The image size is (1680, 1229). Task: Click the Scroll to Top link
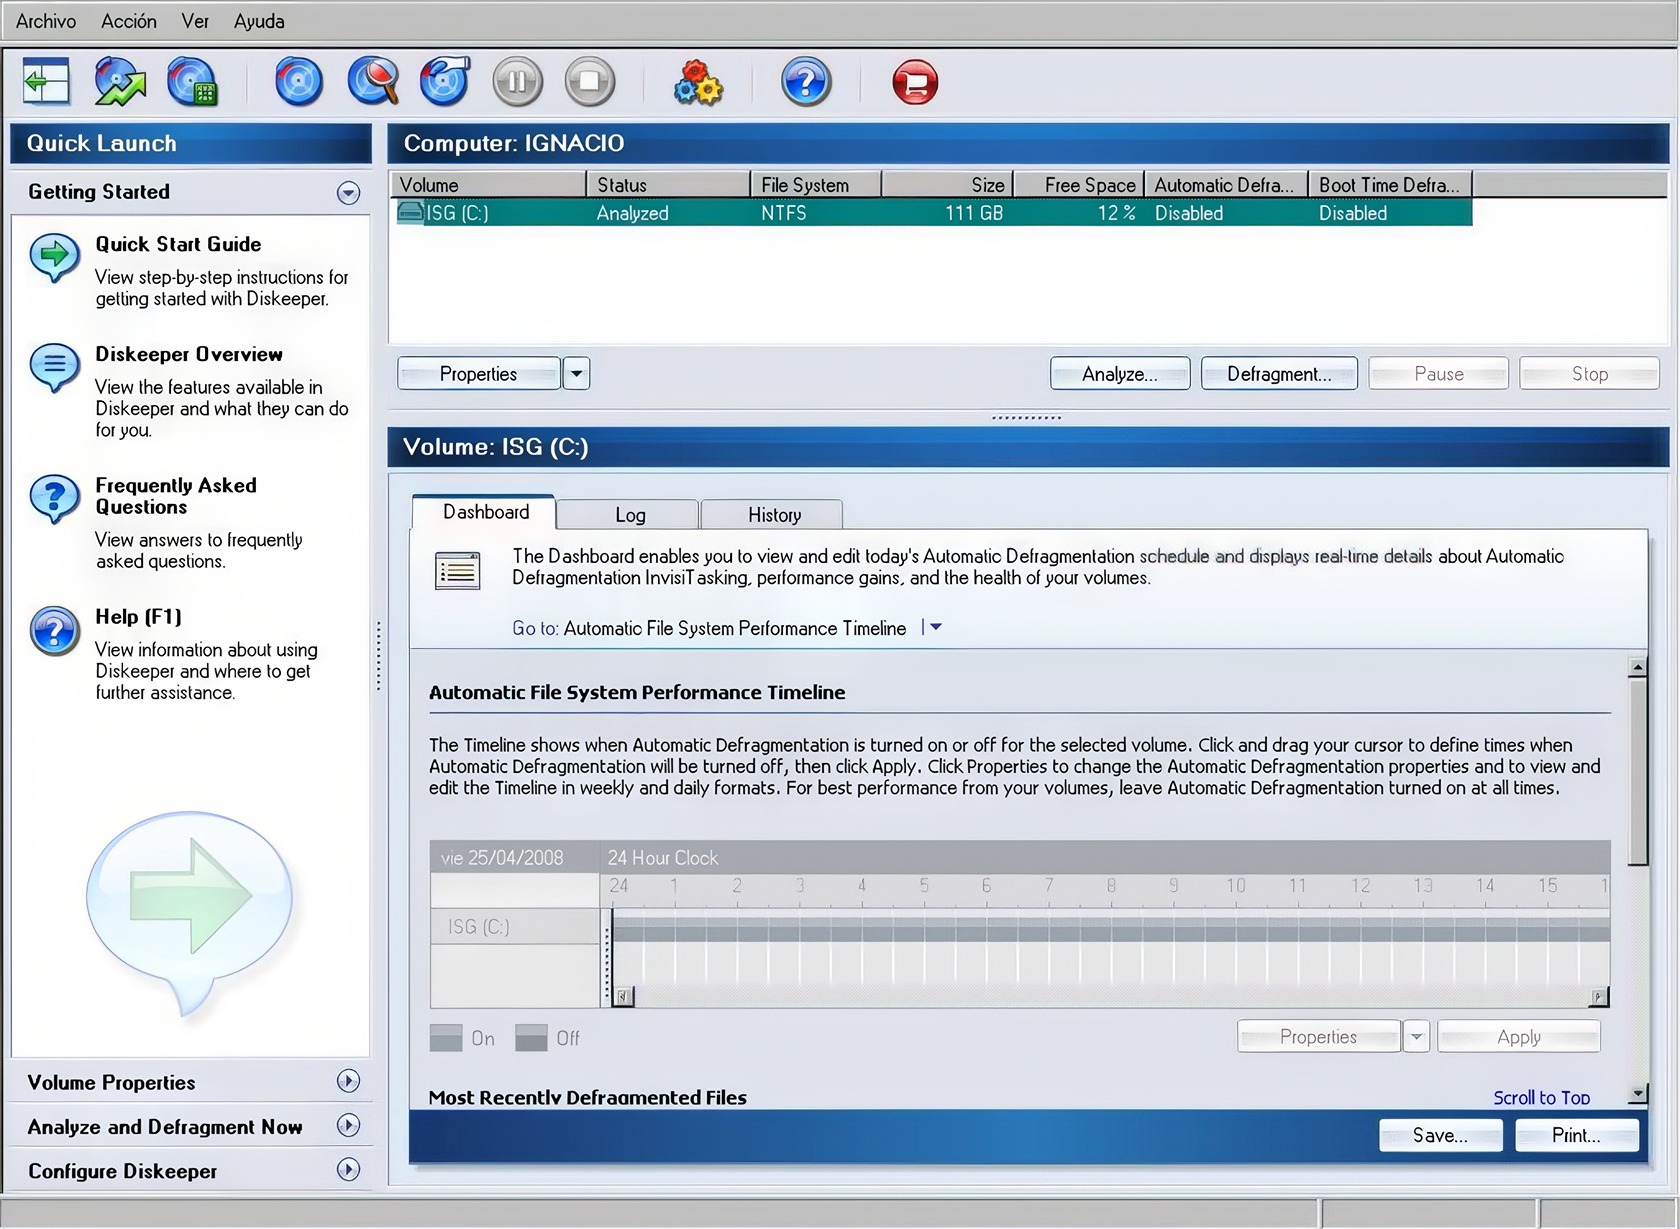tap(1540, 1097)
